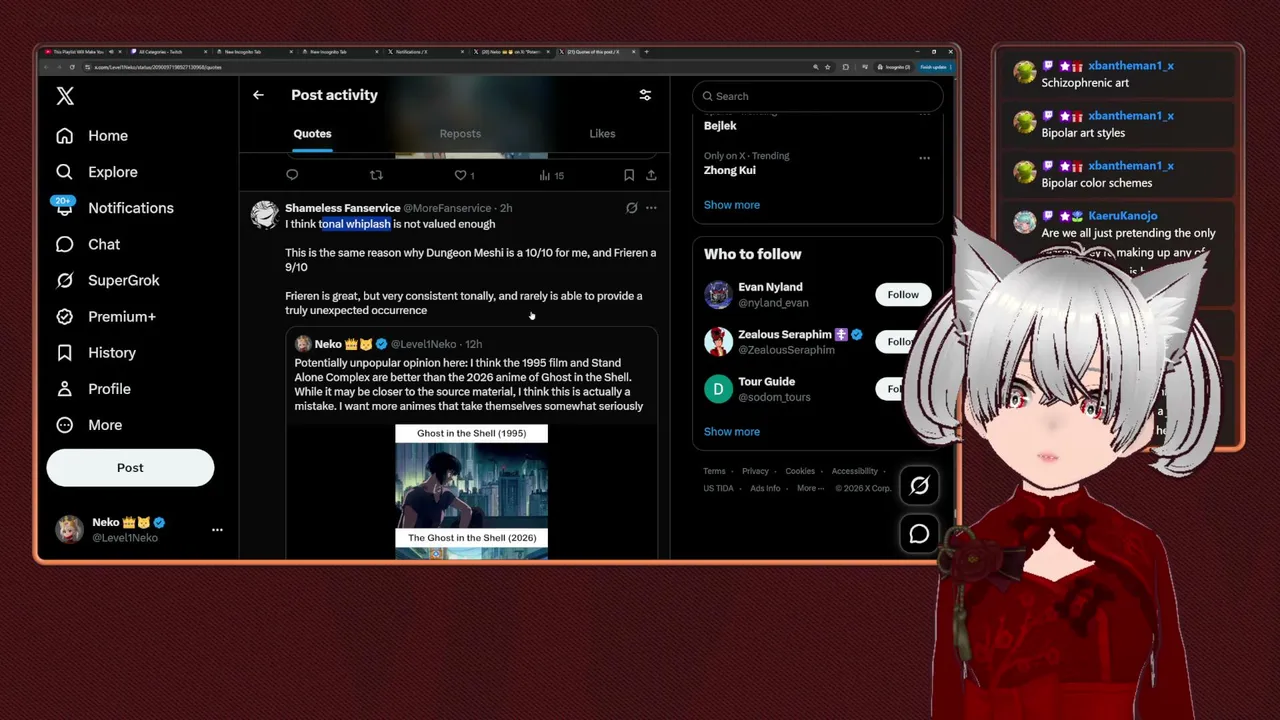This screenshot has width=1280, height=720.
Task: Open the Ghost in the Shell comparison image
Action: 471,490
